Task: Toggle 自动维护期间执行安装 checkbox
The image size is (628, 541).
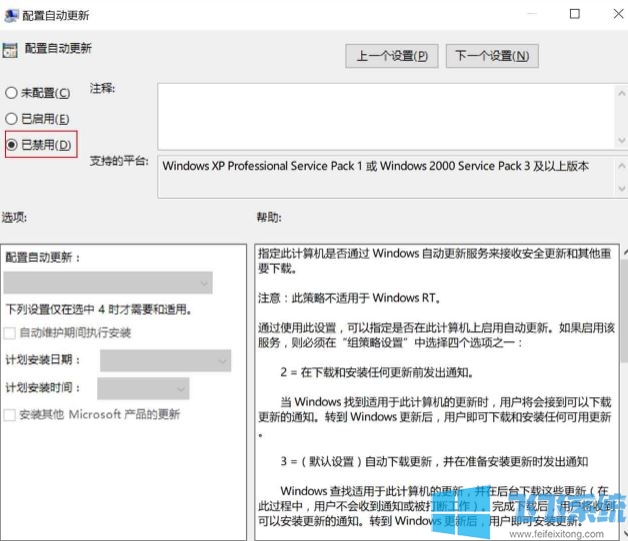Action: [x=11, y=333]
